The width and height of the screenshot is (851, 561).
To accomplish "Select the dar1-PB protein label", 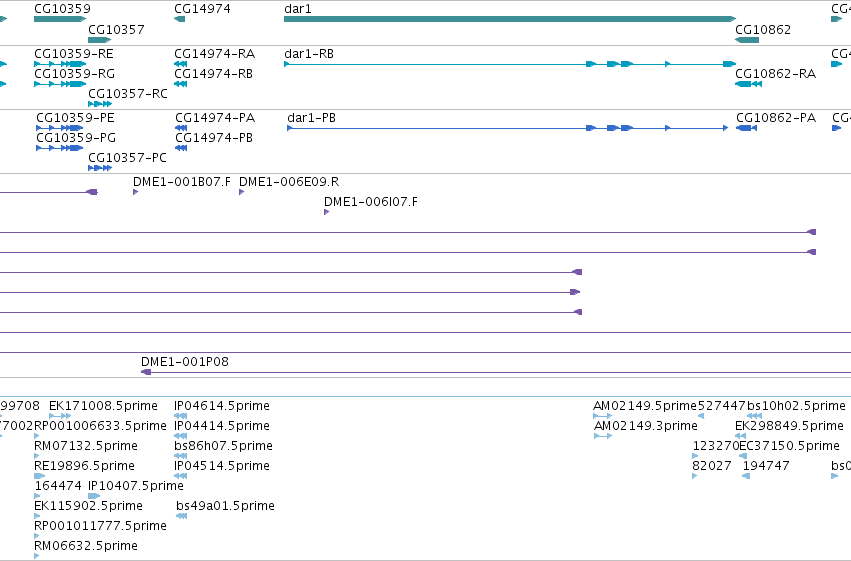I will 312,118.
